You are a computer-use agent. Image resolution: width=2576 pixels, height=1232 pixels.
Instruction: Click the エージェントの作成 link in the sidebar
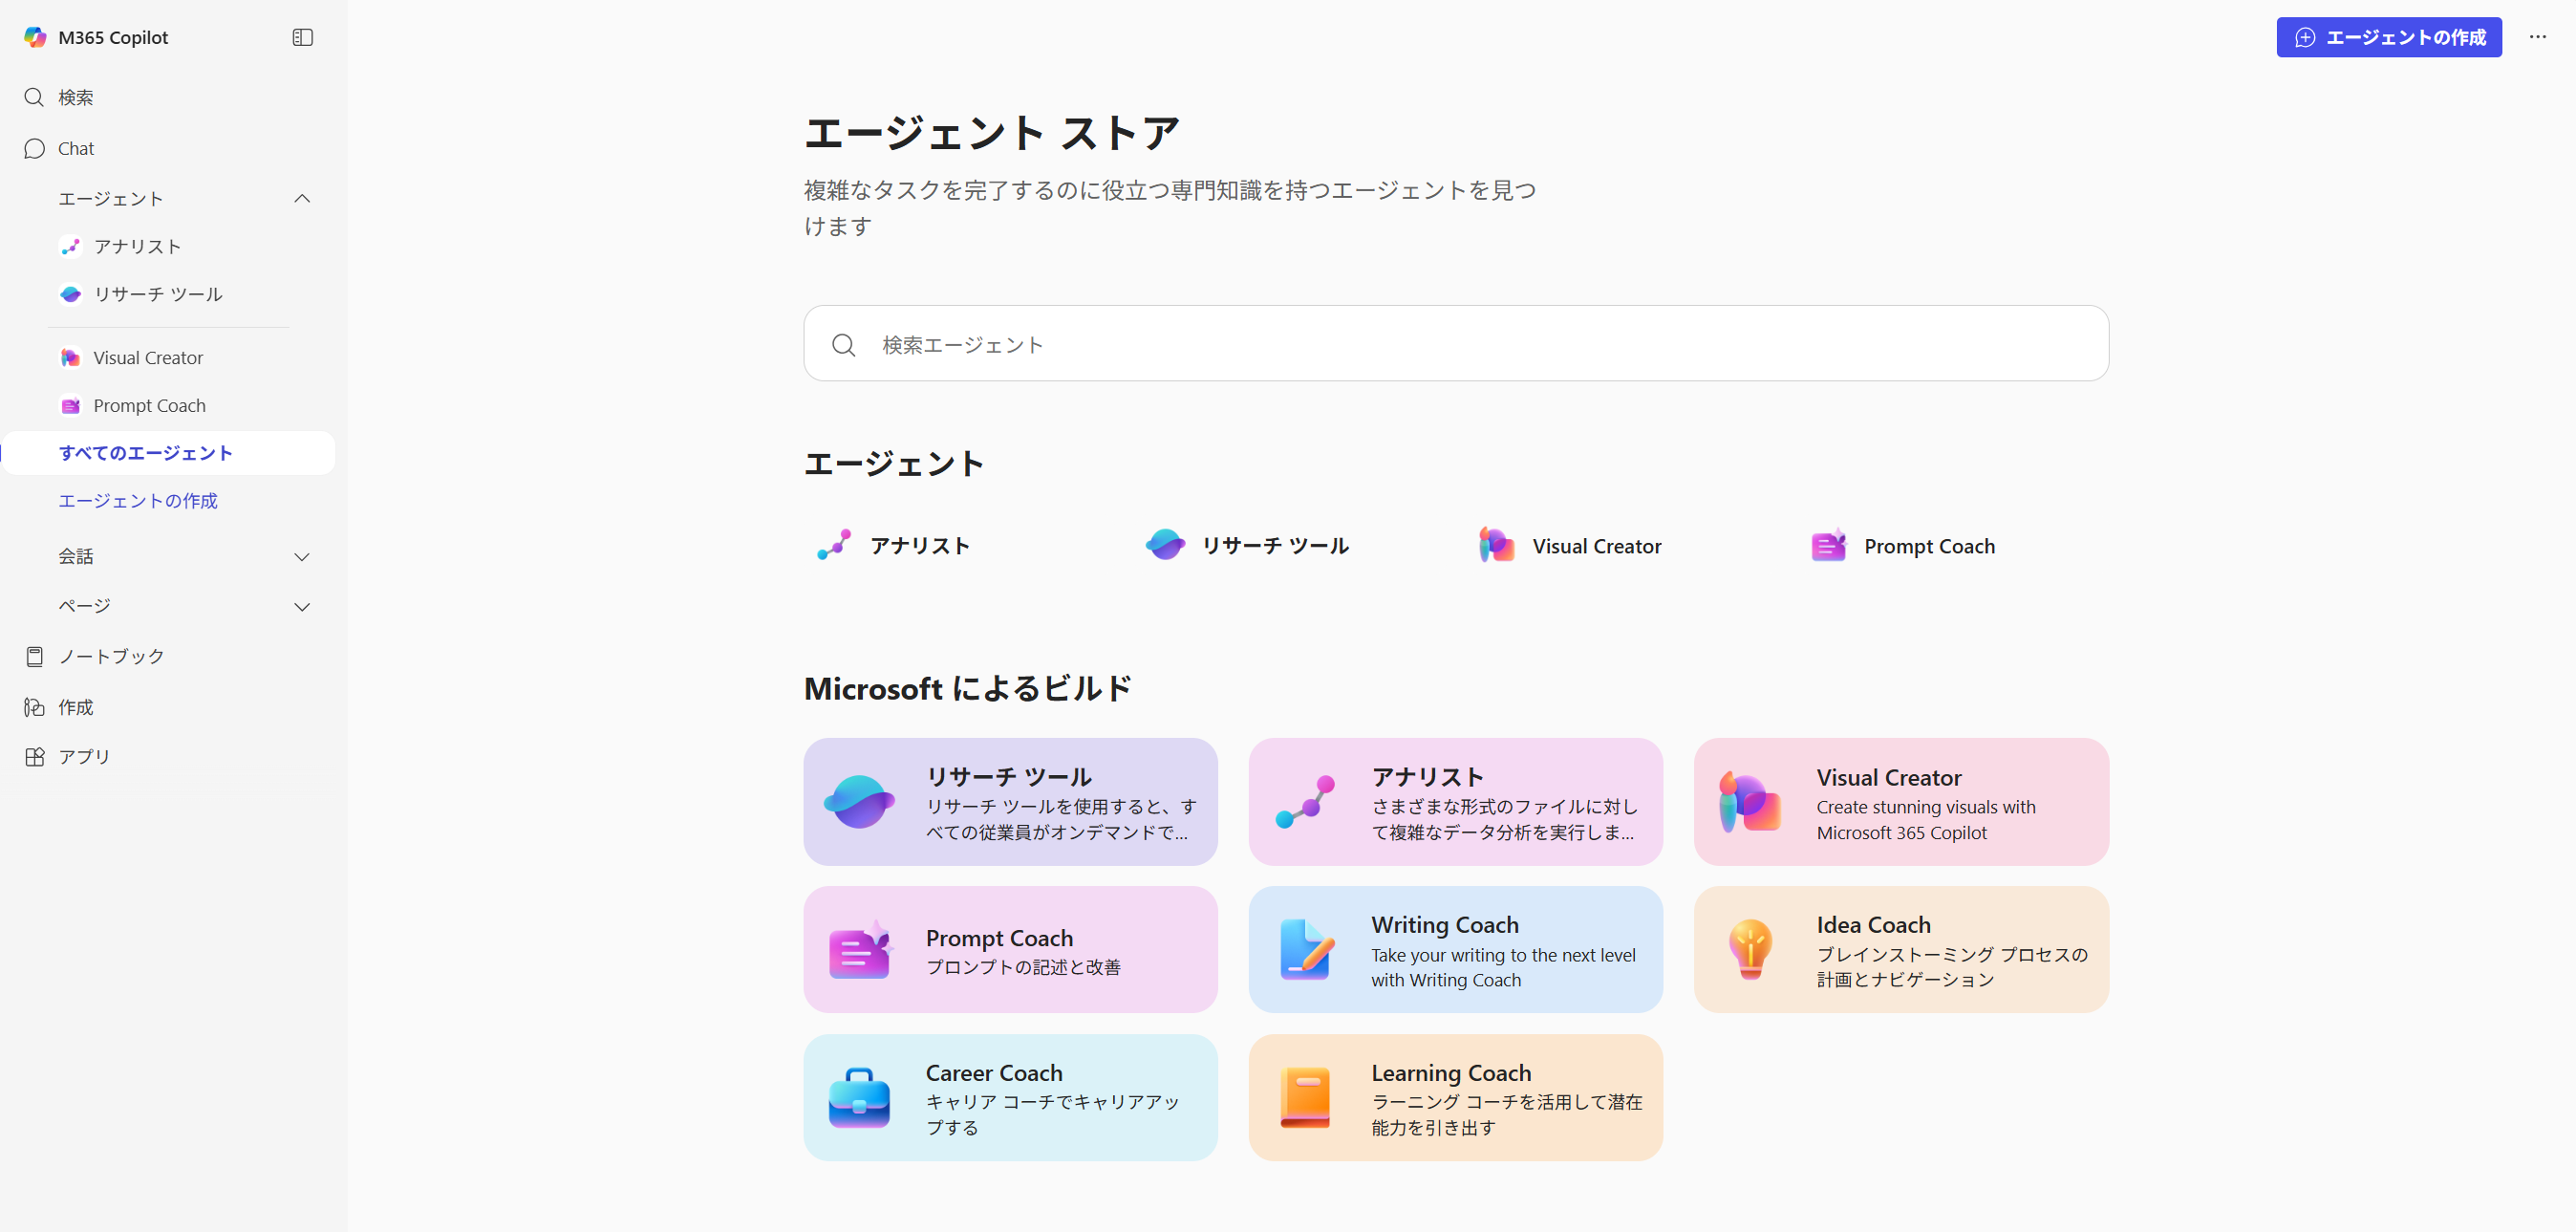(138, 501)
